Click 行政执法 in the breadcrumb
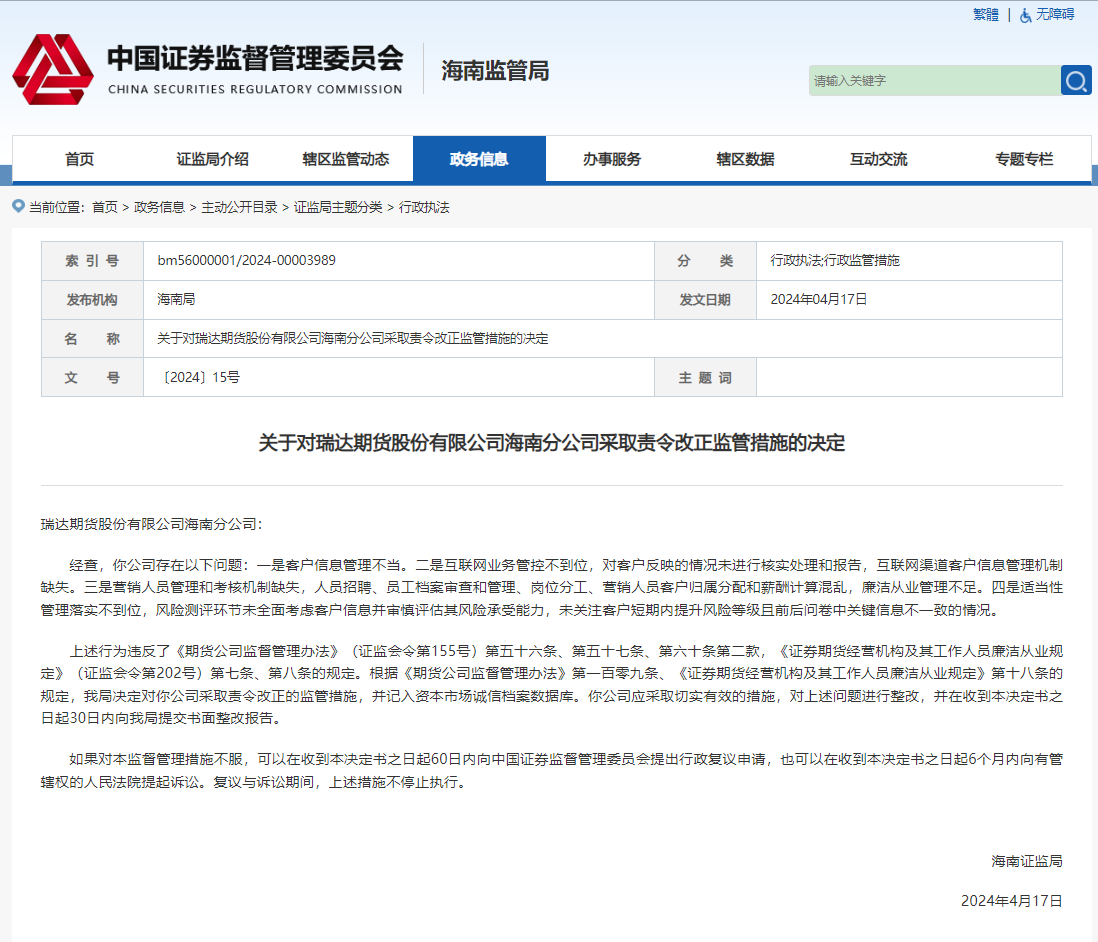Screen dimensions: 1098x942 (424, 207)
